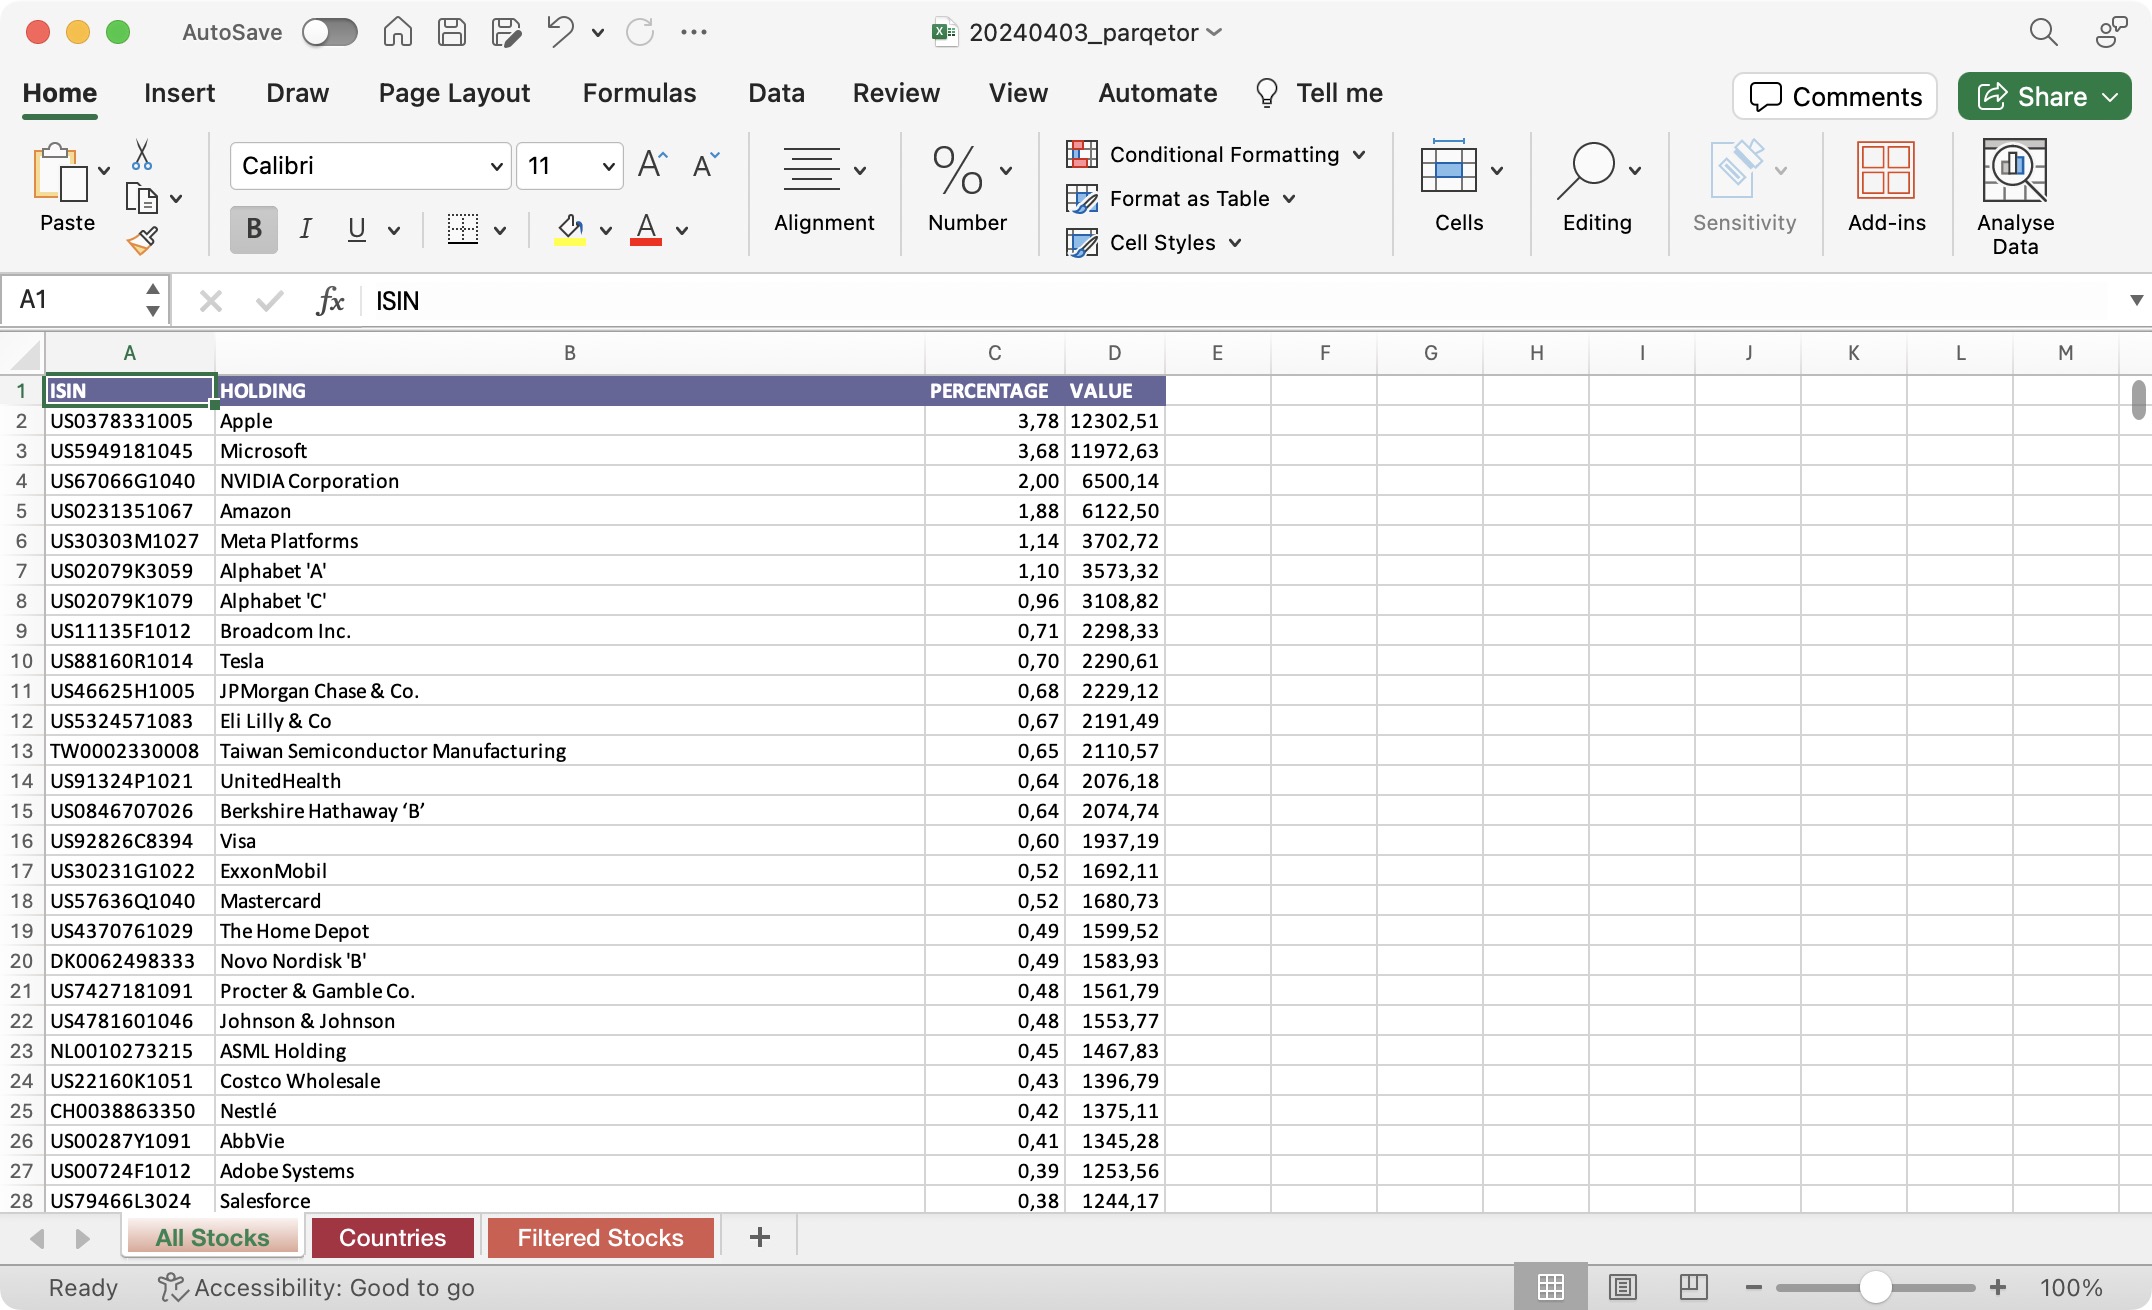Click the Undo arrow icon
The width and height of the screenshot is (2152, 1310).
coord(560,32)
